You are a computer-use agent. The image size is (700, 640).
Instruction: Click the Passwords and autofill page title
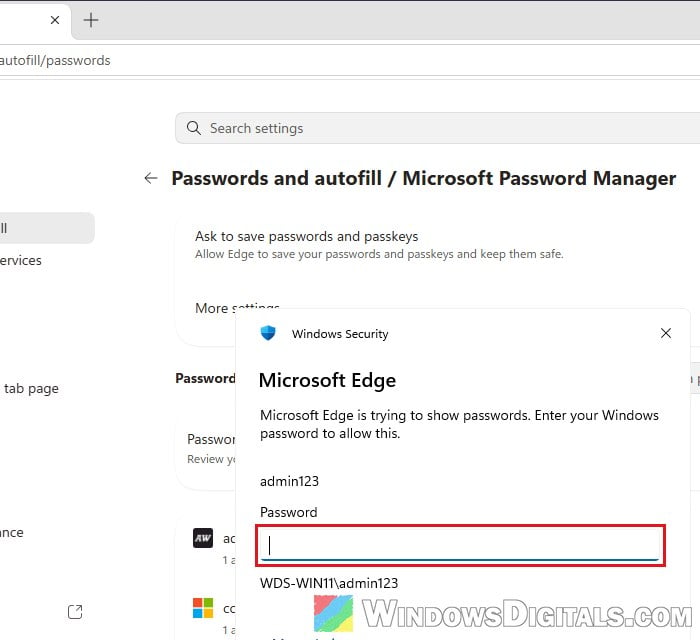pyautogui.click(x=423, y=178)
